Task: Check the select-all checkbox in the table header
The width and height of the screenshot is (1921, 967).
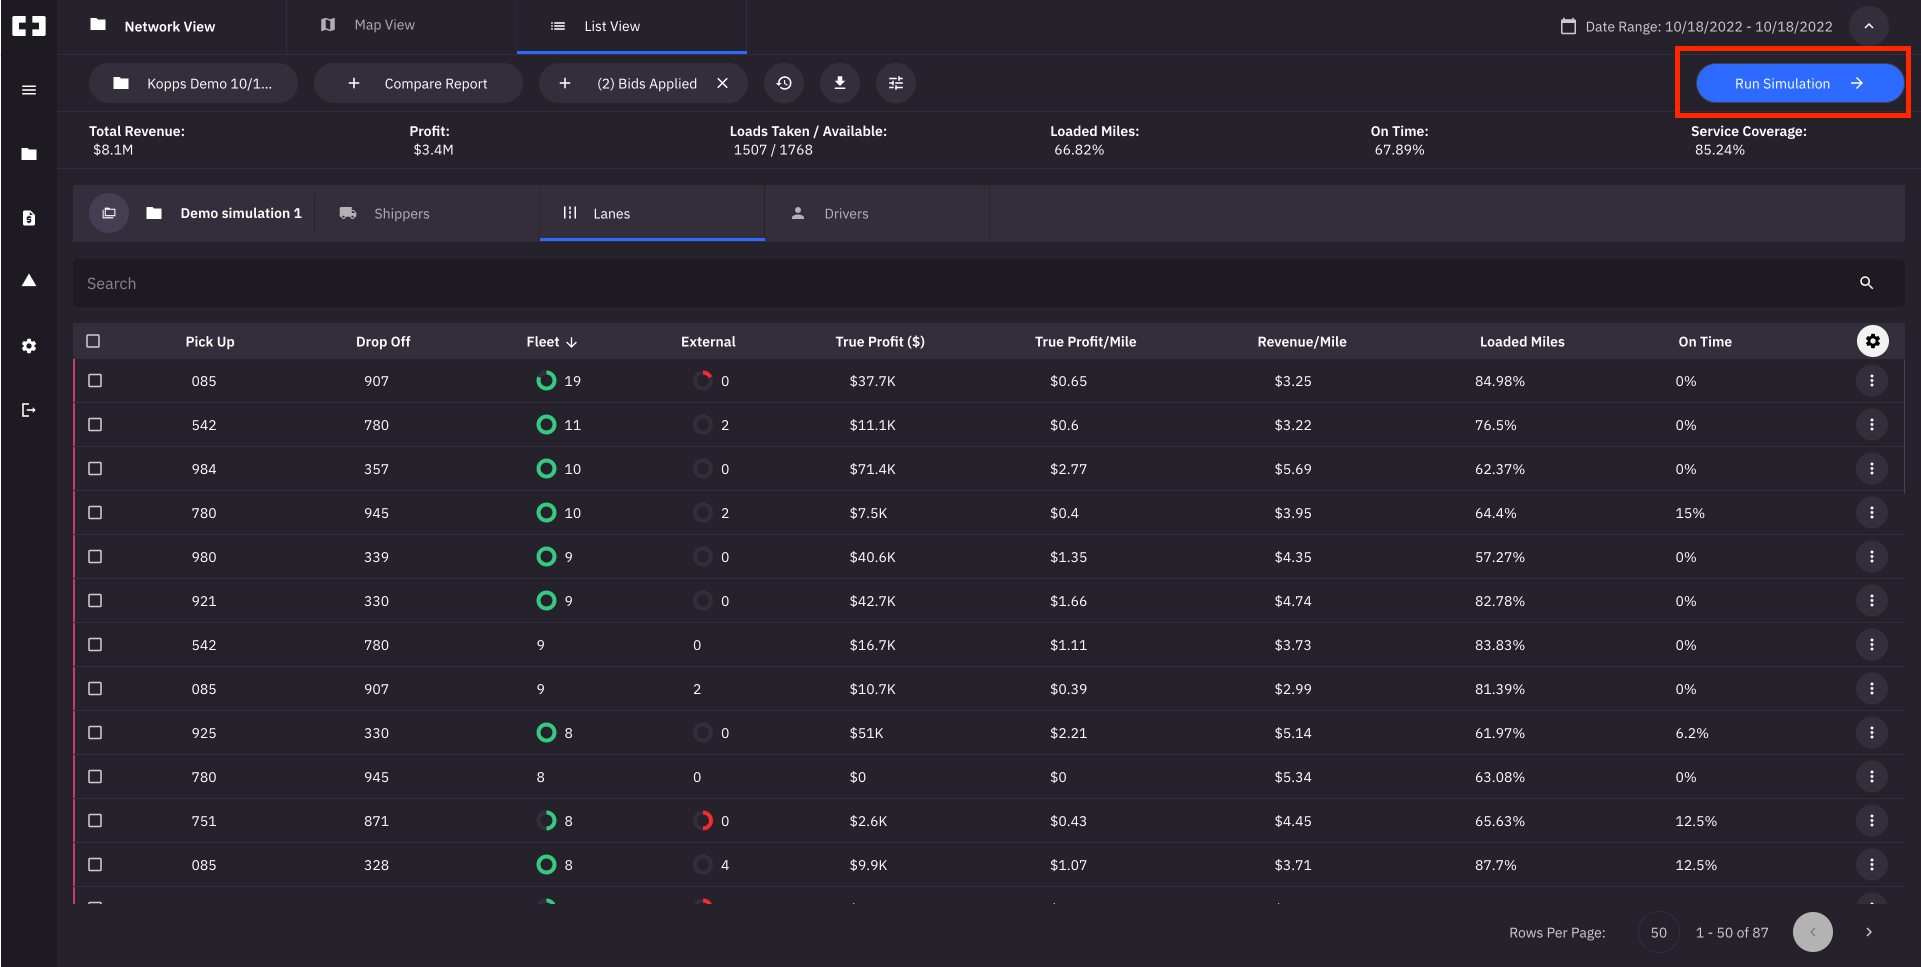Action: point(93,341)
